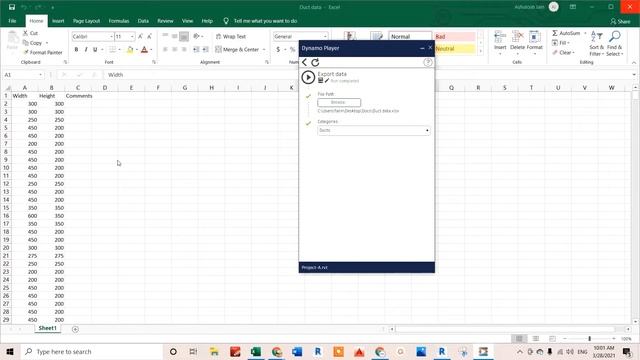This screenshot has height=360, width=640.
Task: Switch to the Formulas tab
Action: point(119,21)
